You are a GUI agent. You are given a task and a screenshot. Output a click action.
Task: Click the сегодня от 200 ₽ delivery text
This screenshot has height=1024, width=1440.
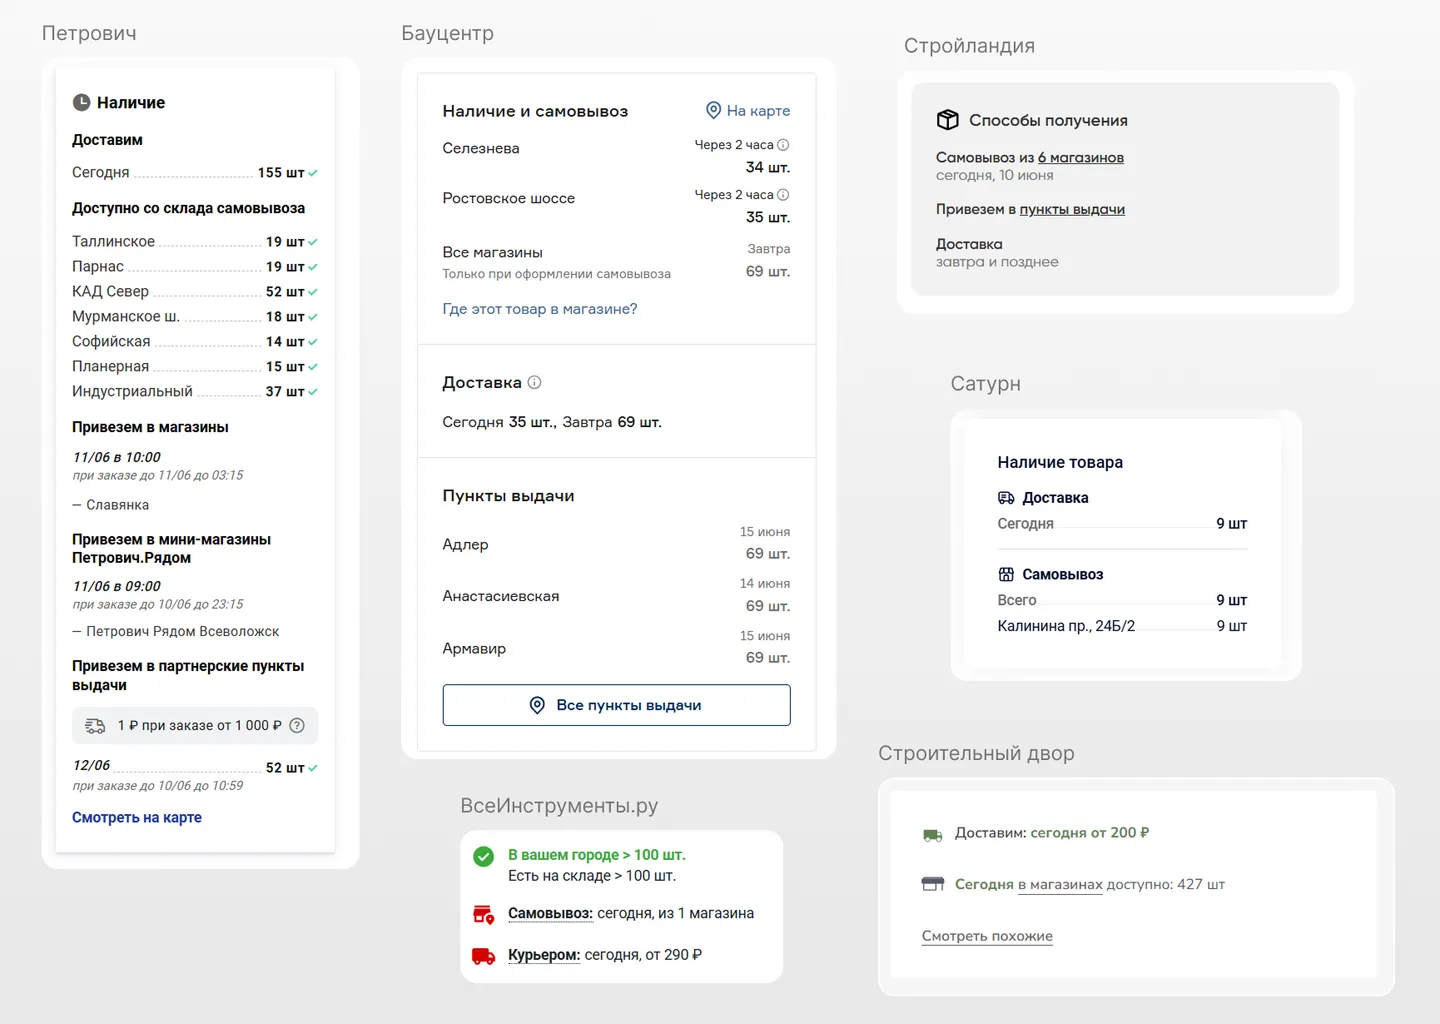pos(1090,833)
